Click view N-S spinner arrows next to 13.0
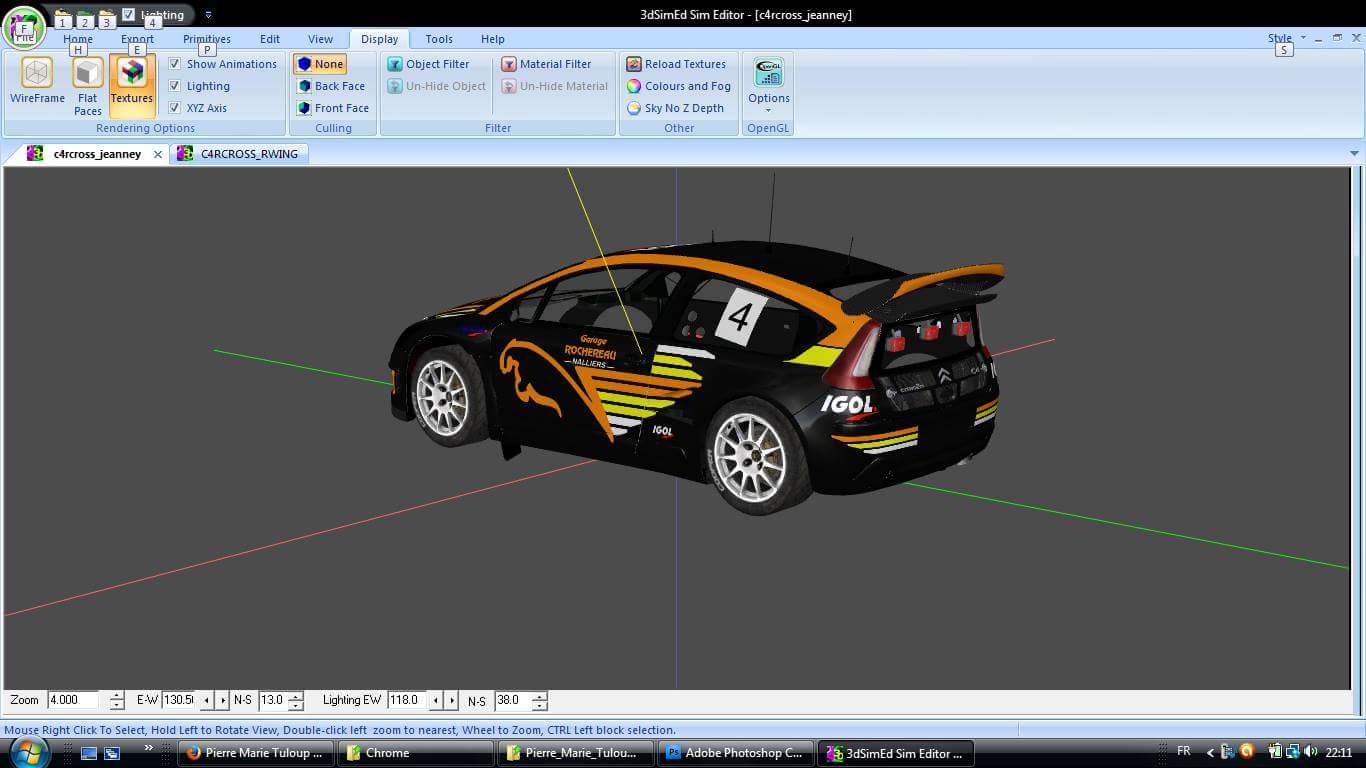Viewport: 1366px width, 768px height. (x=295, y=701)
